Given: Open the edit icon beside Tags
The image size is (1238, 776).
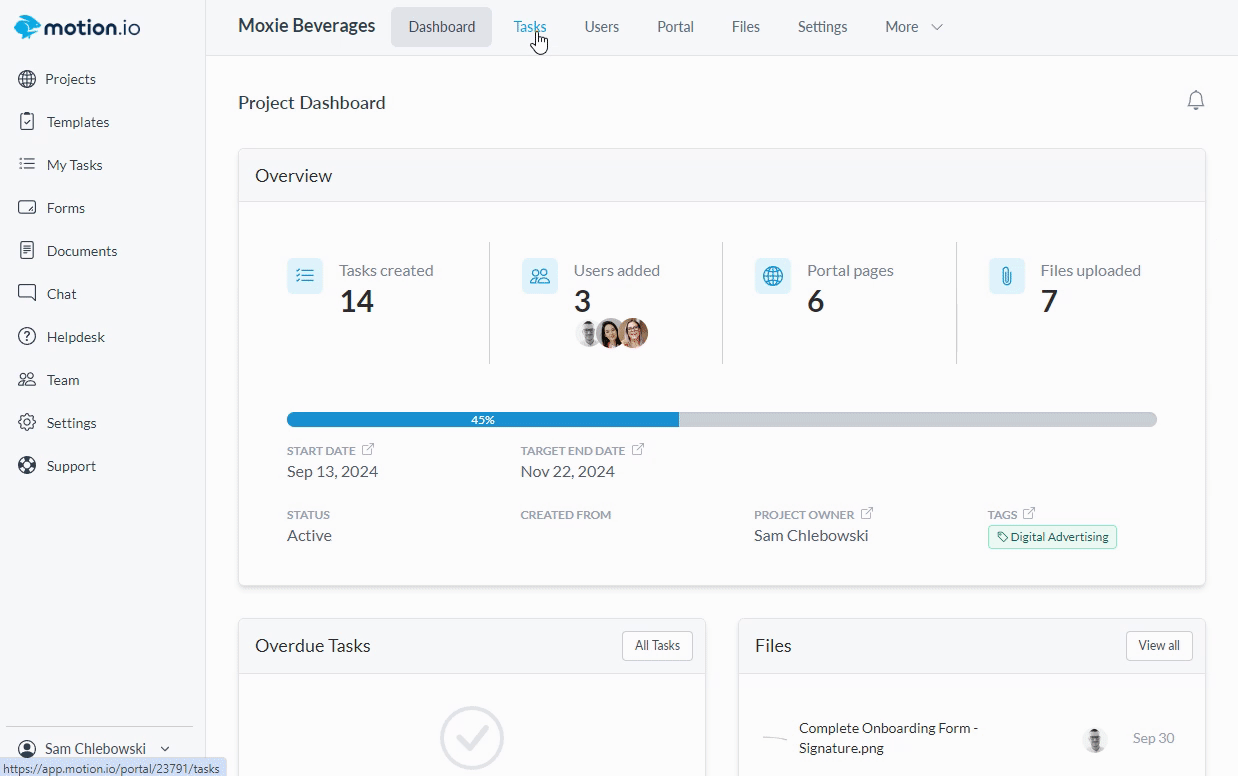Looking at the screenshot, I should 1029,514.
